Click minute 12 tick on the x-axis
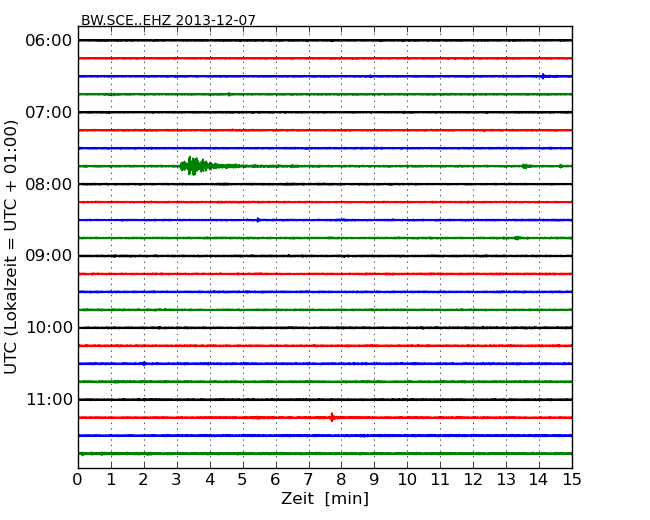Image resolution: width=650 pixels, height=520 pixels. pos(473,479)
